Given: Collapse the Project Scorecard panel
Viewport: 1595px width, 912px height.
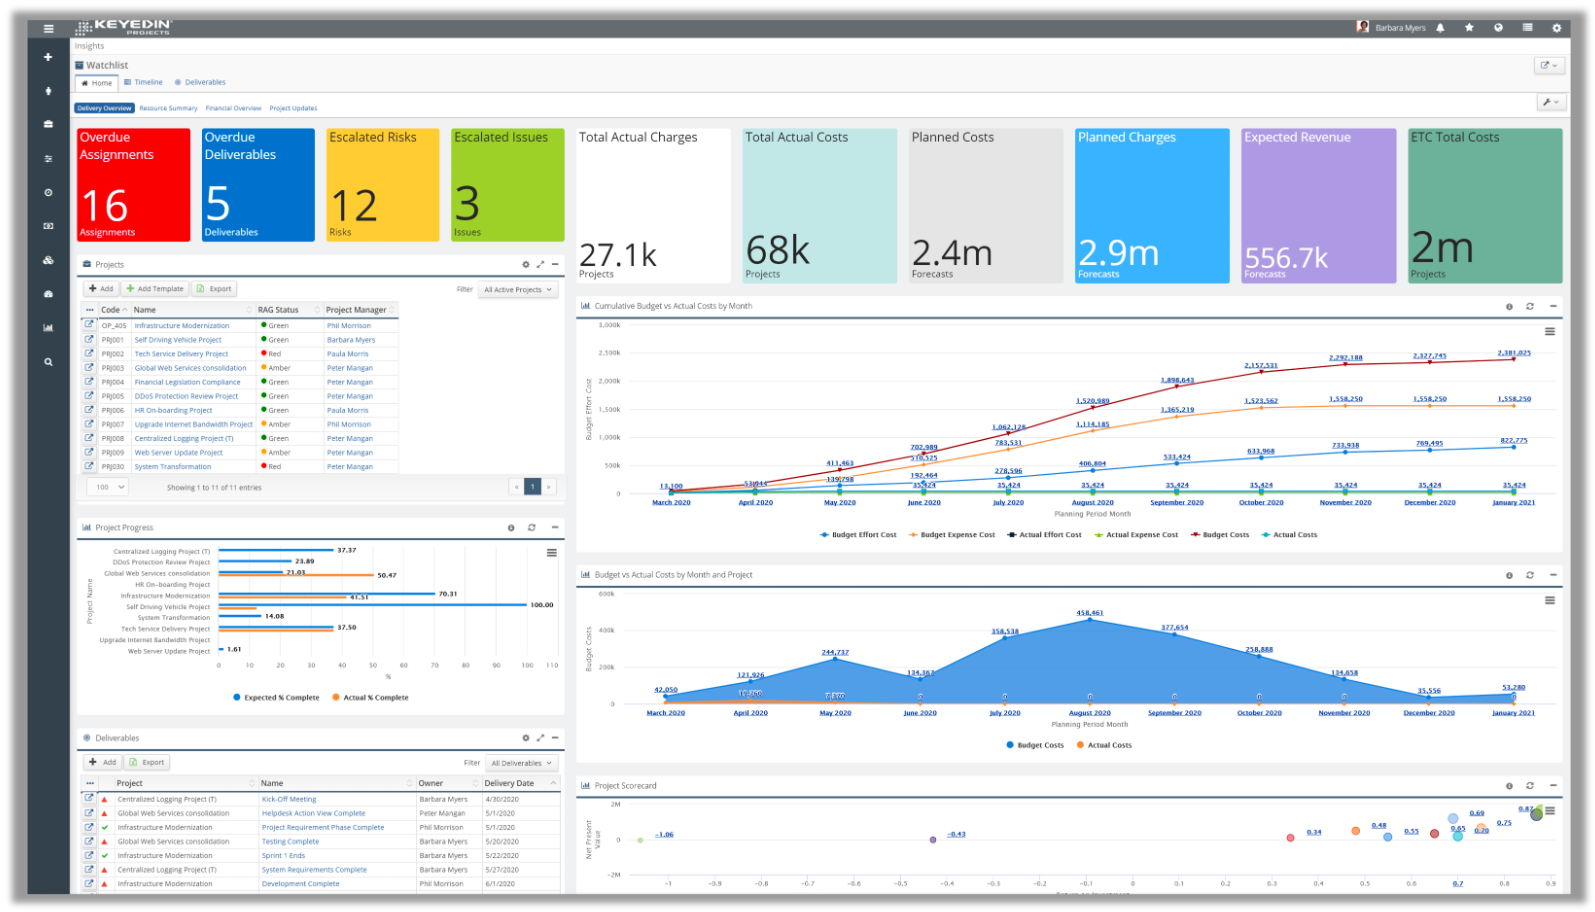Looking at the screenshot, I should (x=1553, y=786).
